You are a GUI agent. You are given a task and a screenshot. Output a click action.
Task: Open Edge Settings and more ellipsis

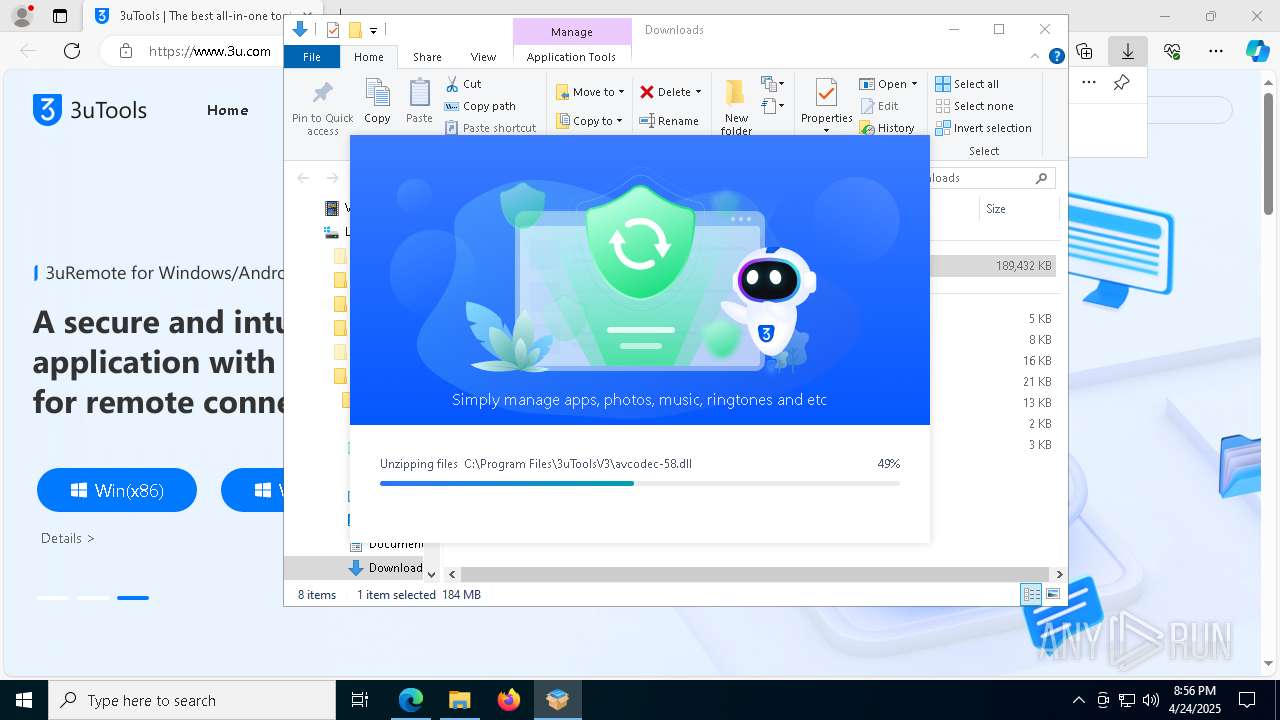[1216, 51]
